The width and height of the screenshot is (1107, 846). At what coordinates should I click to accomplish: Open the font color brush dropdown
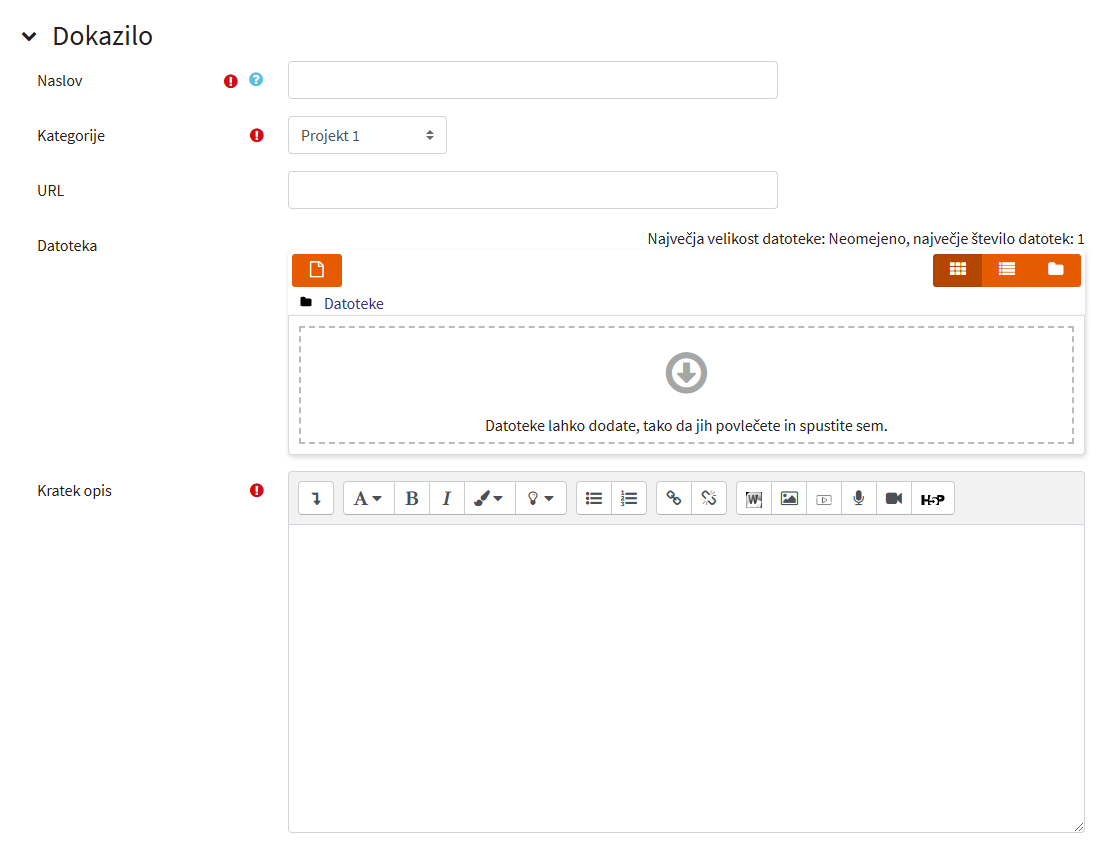[x=489, y=498]
